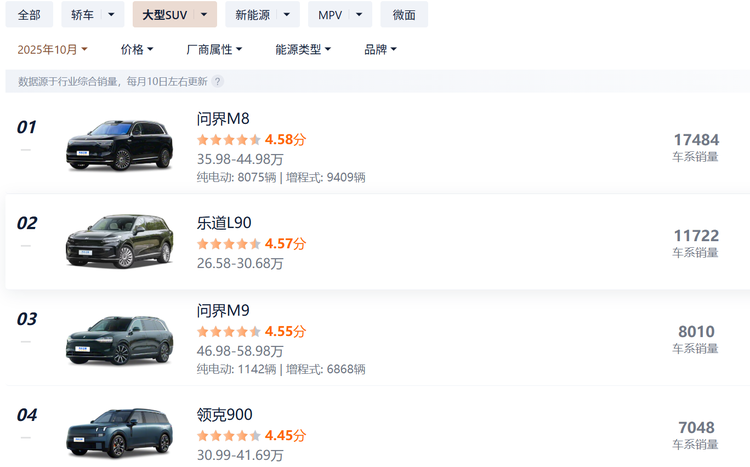Open the 轿车 category dropdown arrow
Image resolution: width=750 pixels, height=467 pixels.
coord(111,15)
